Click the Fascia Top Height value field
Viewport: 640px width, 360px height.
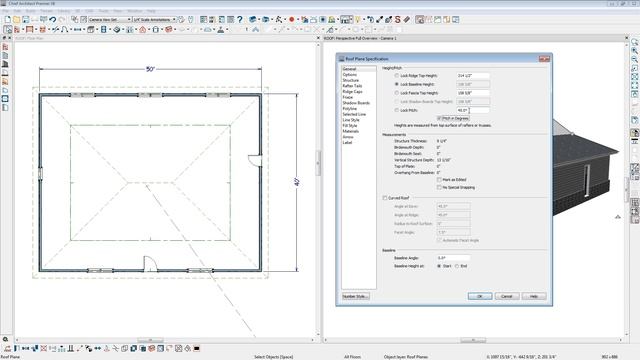point(473,93)
